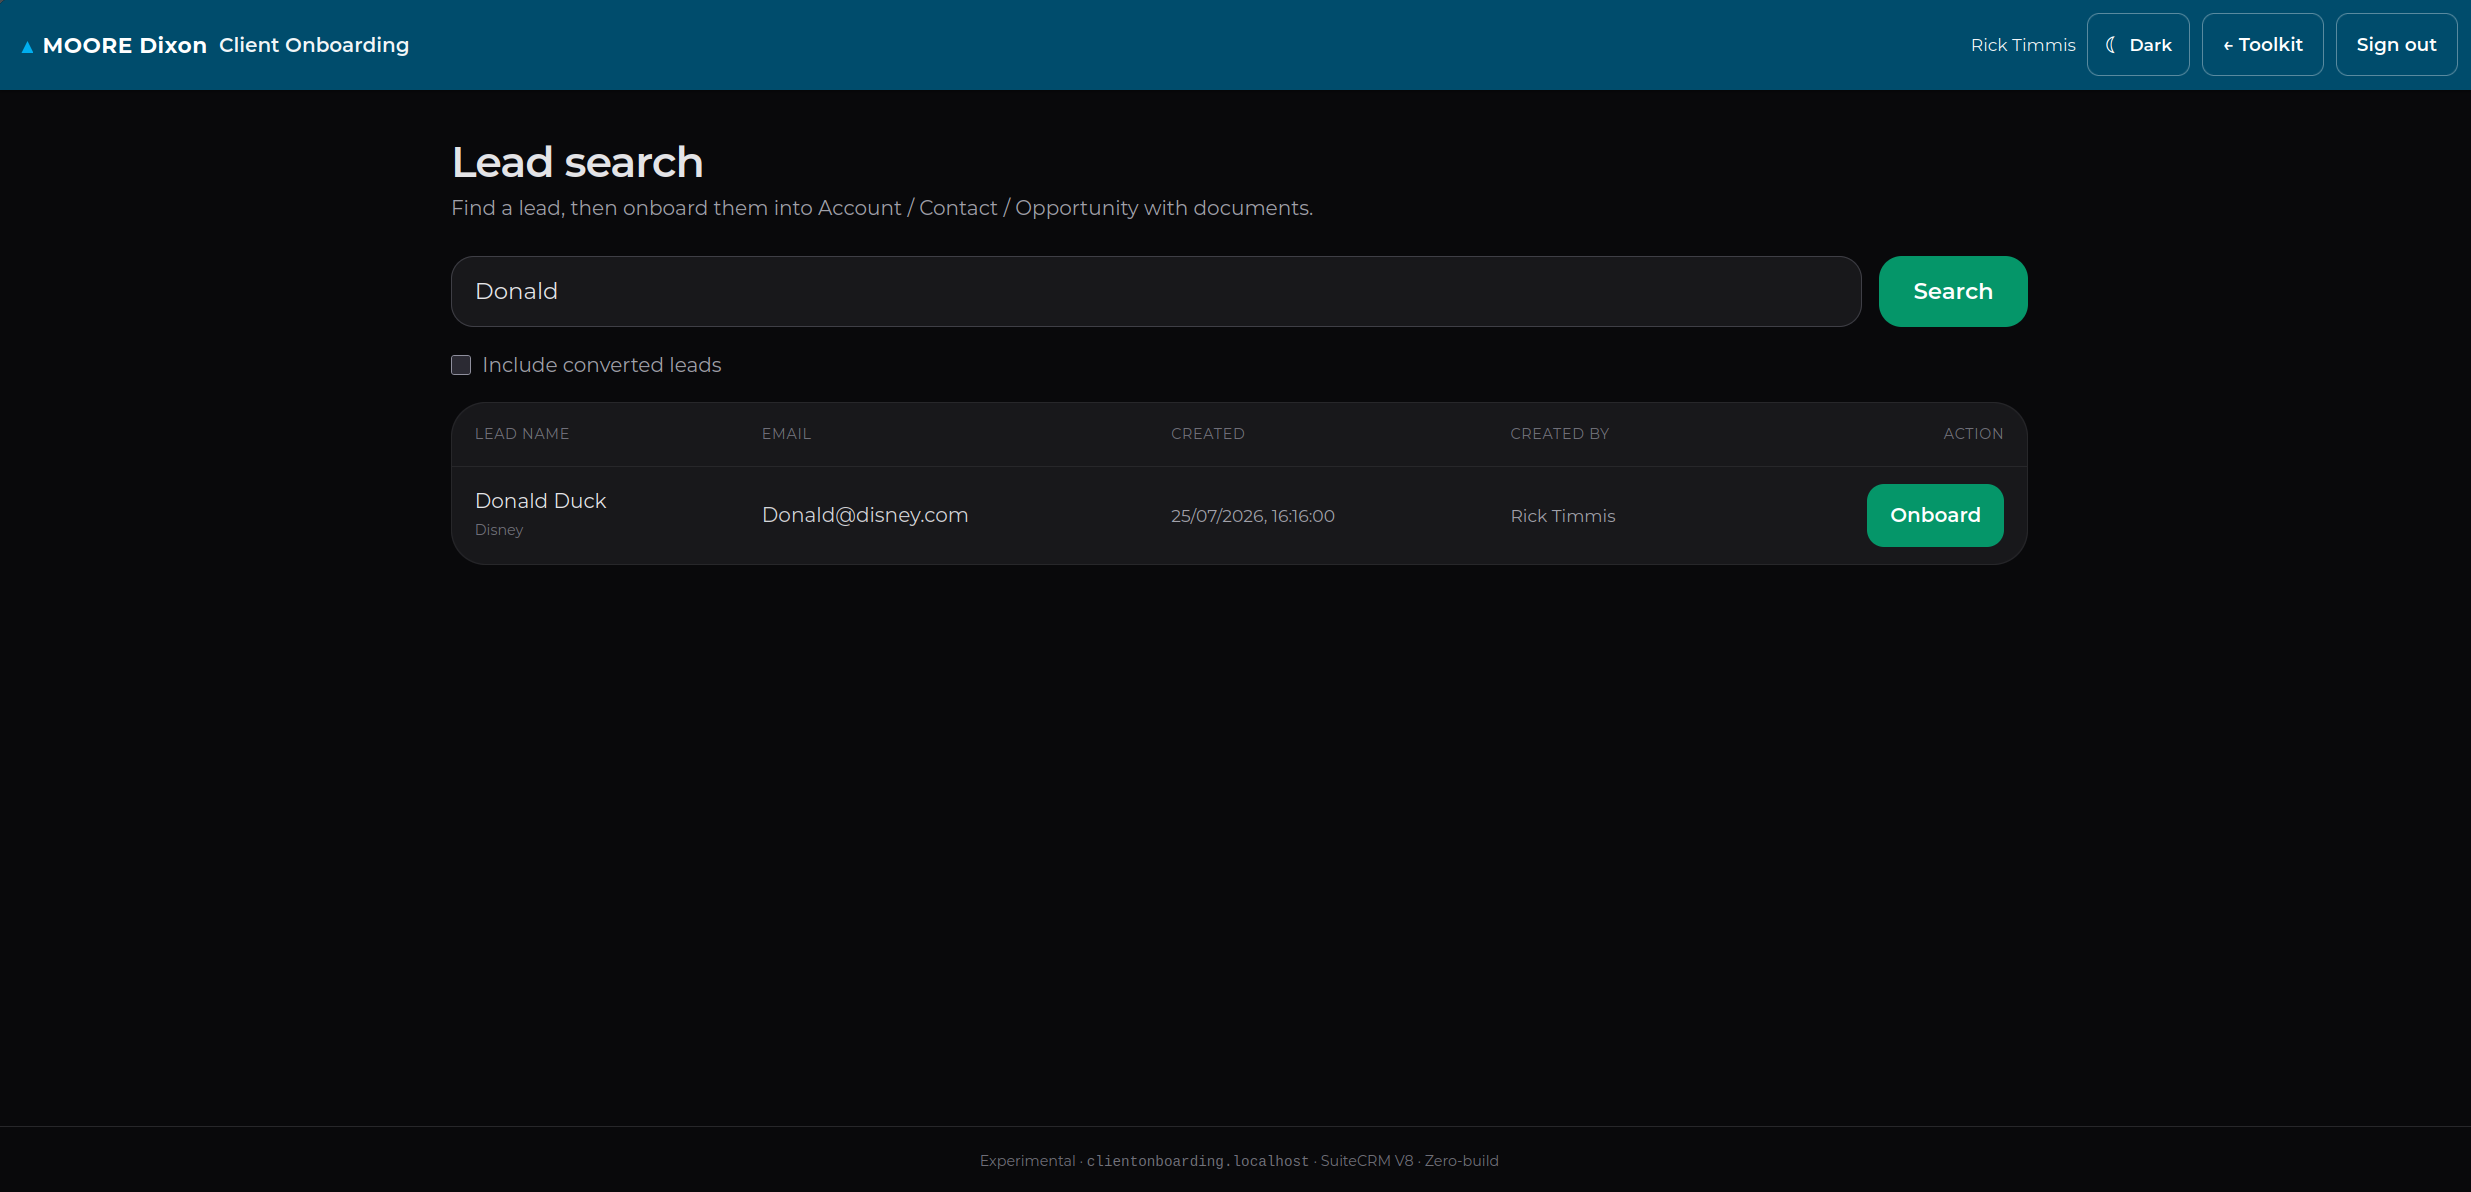2471x1192 pixels.
Task: Select the Donald Duck lead name
Action: coord(541,501)
